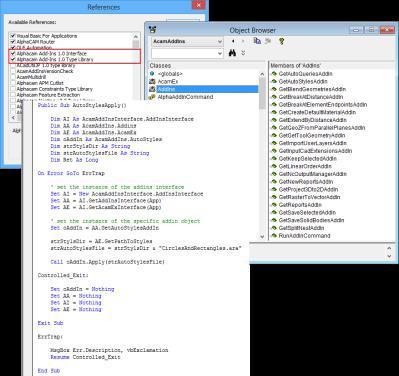This screenshot has height=376, width=399.
Task: Click the <globals> class icon
Action: [152, 74]
